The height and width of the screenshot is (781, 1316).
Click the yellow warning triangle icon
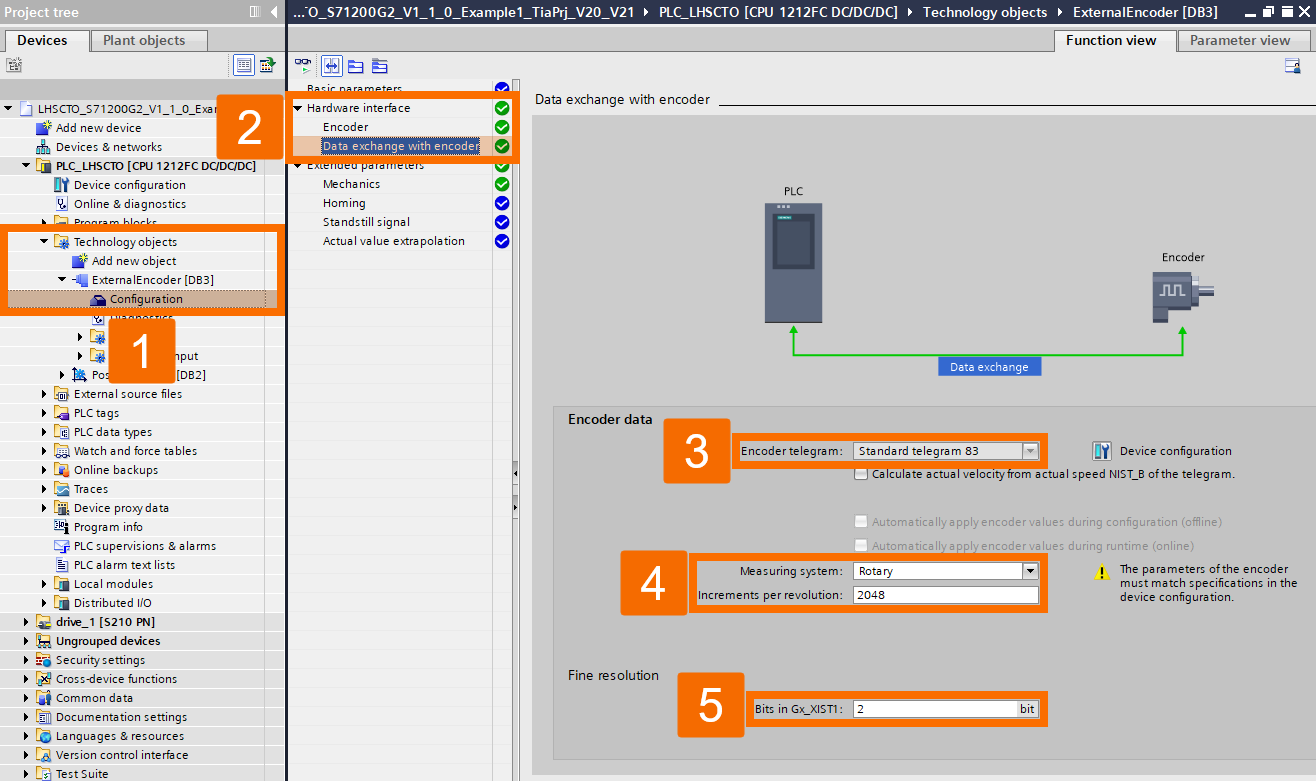(x=1102, y=572)
